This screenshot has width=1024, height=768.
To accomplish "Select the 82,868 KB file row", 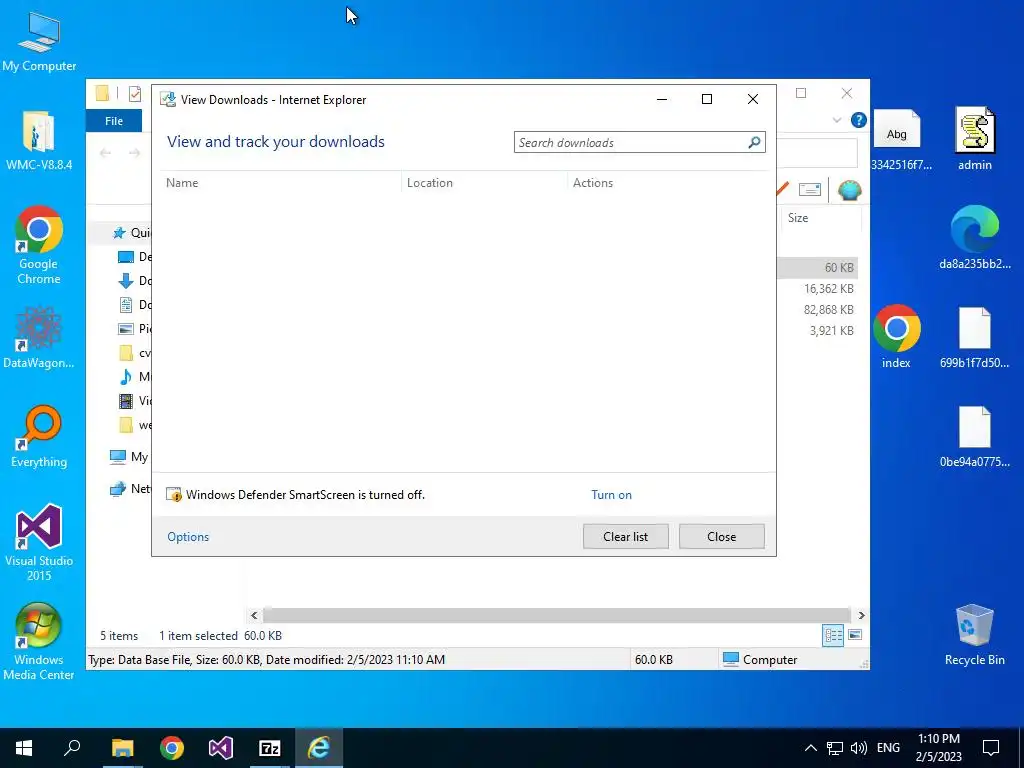I will (x=816, y=310).
